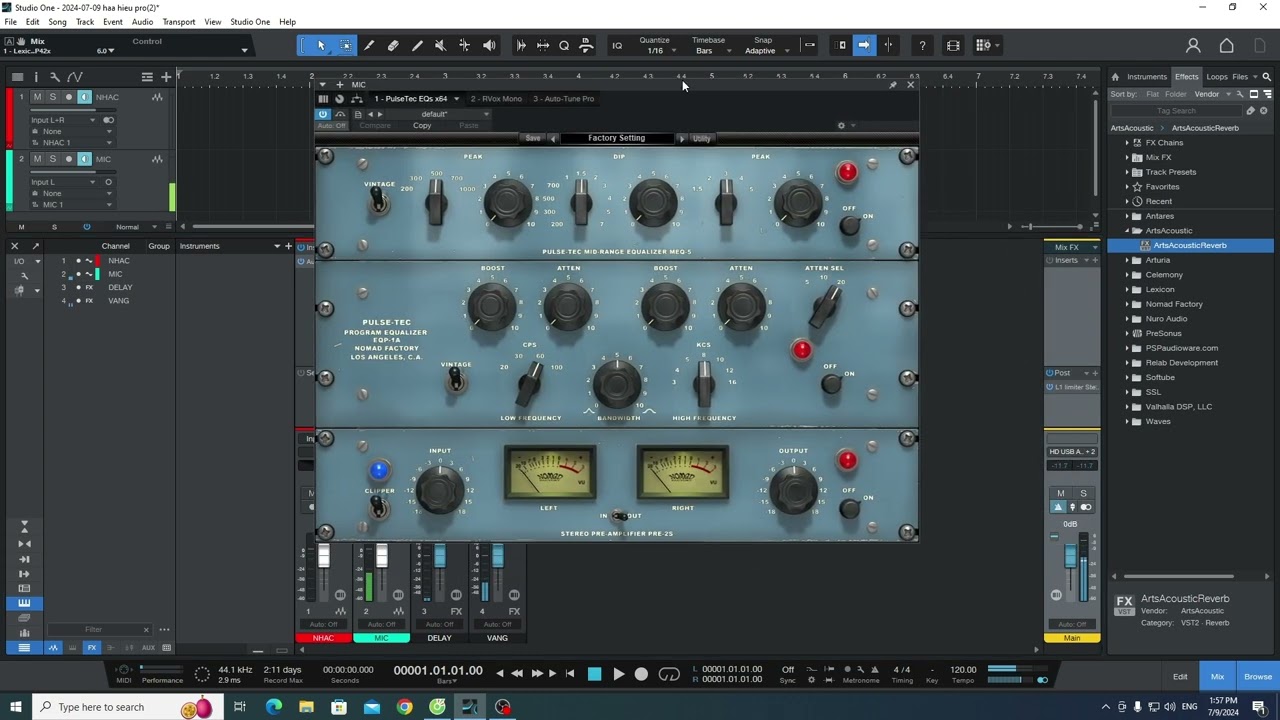Screen dimensions: 1280x720
Task: Mute the NHAC track
Action: click(x=37, y=97)
